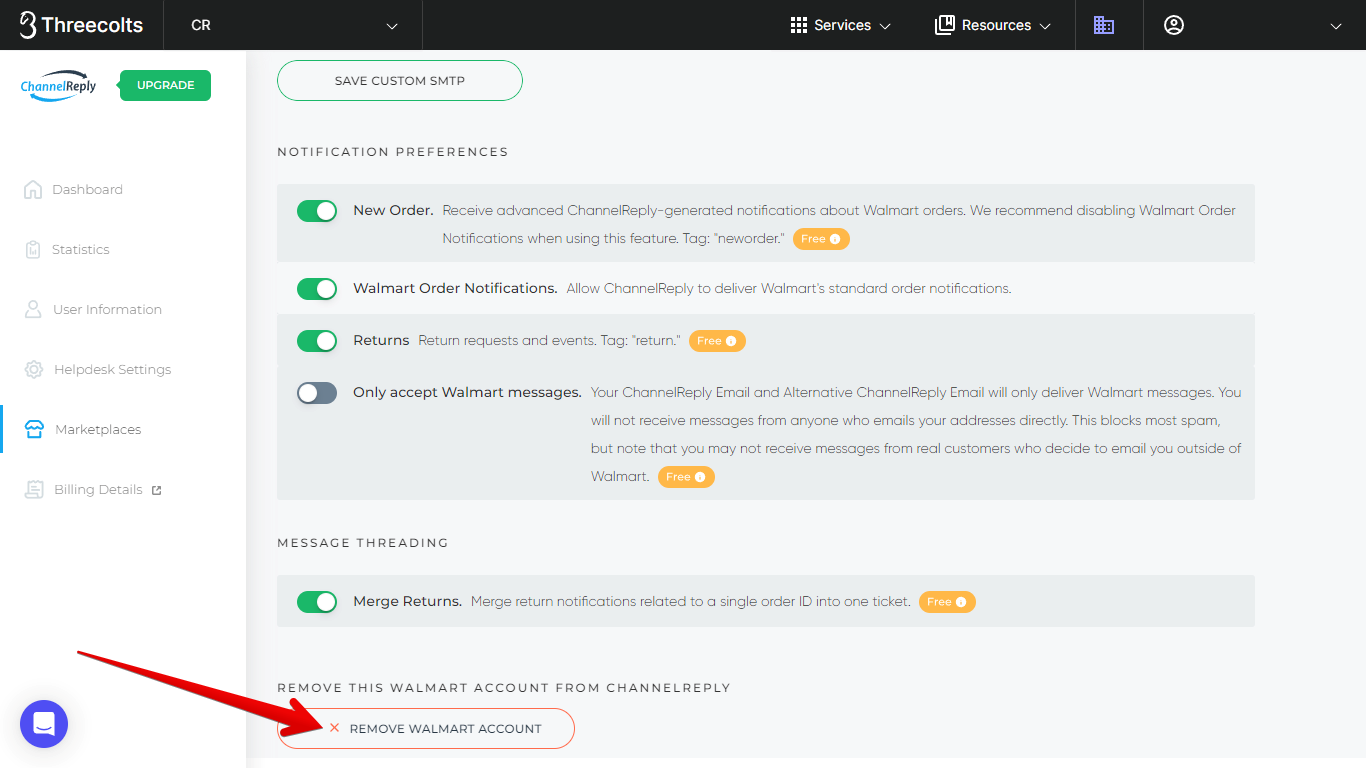The image size is (1366, 768).
Task: Click the Resources book icon
Action: (x=945, y=25)
